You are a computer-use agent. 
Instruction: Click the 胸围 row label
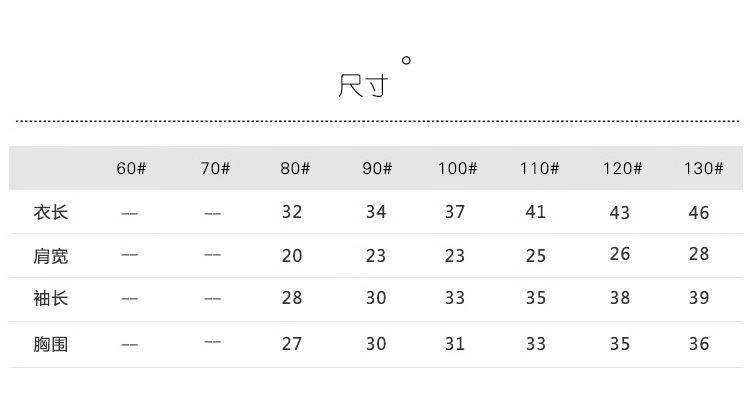(51, 344)
